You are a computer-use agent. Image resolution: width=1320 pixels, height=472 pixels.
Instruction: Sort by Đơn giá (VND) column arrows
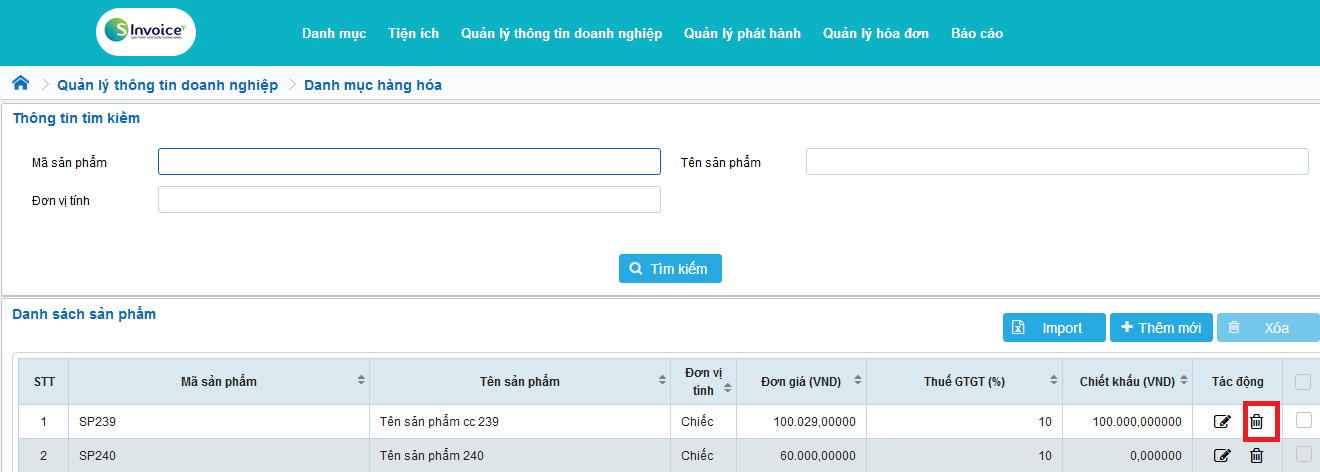point(858,381)
